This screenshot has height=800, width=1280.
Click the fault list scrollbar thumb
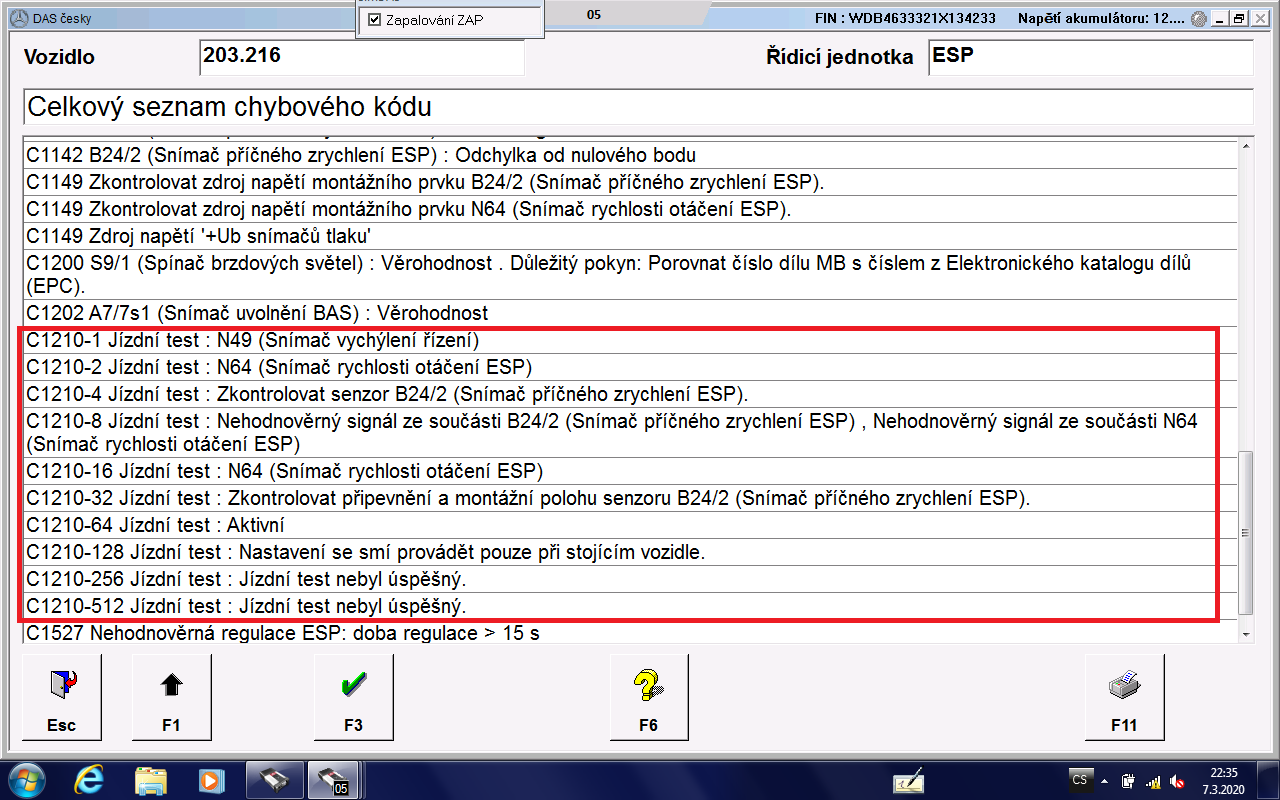coord(1245,532)
